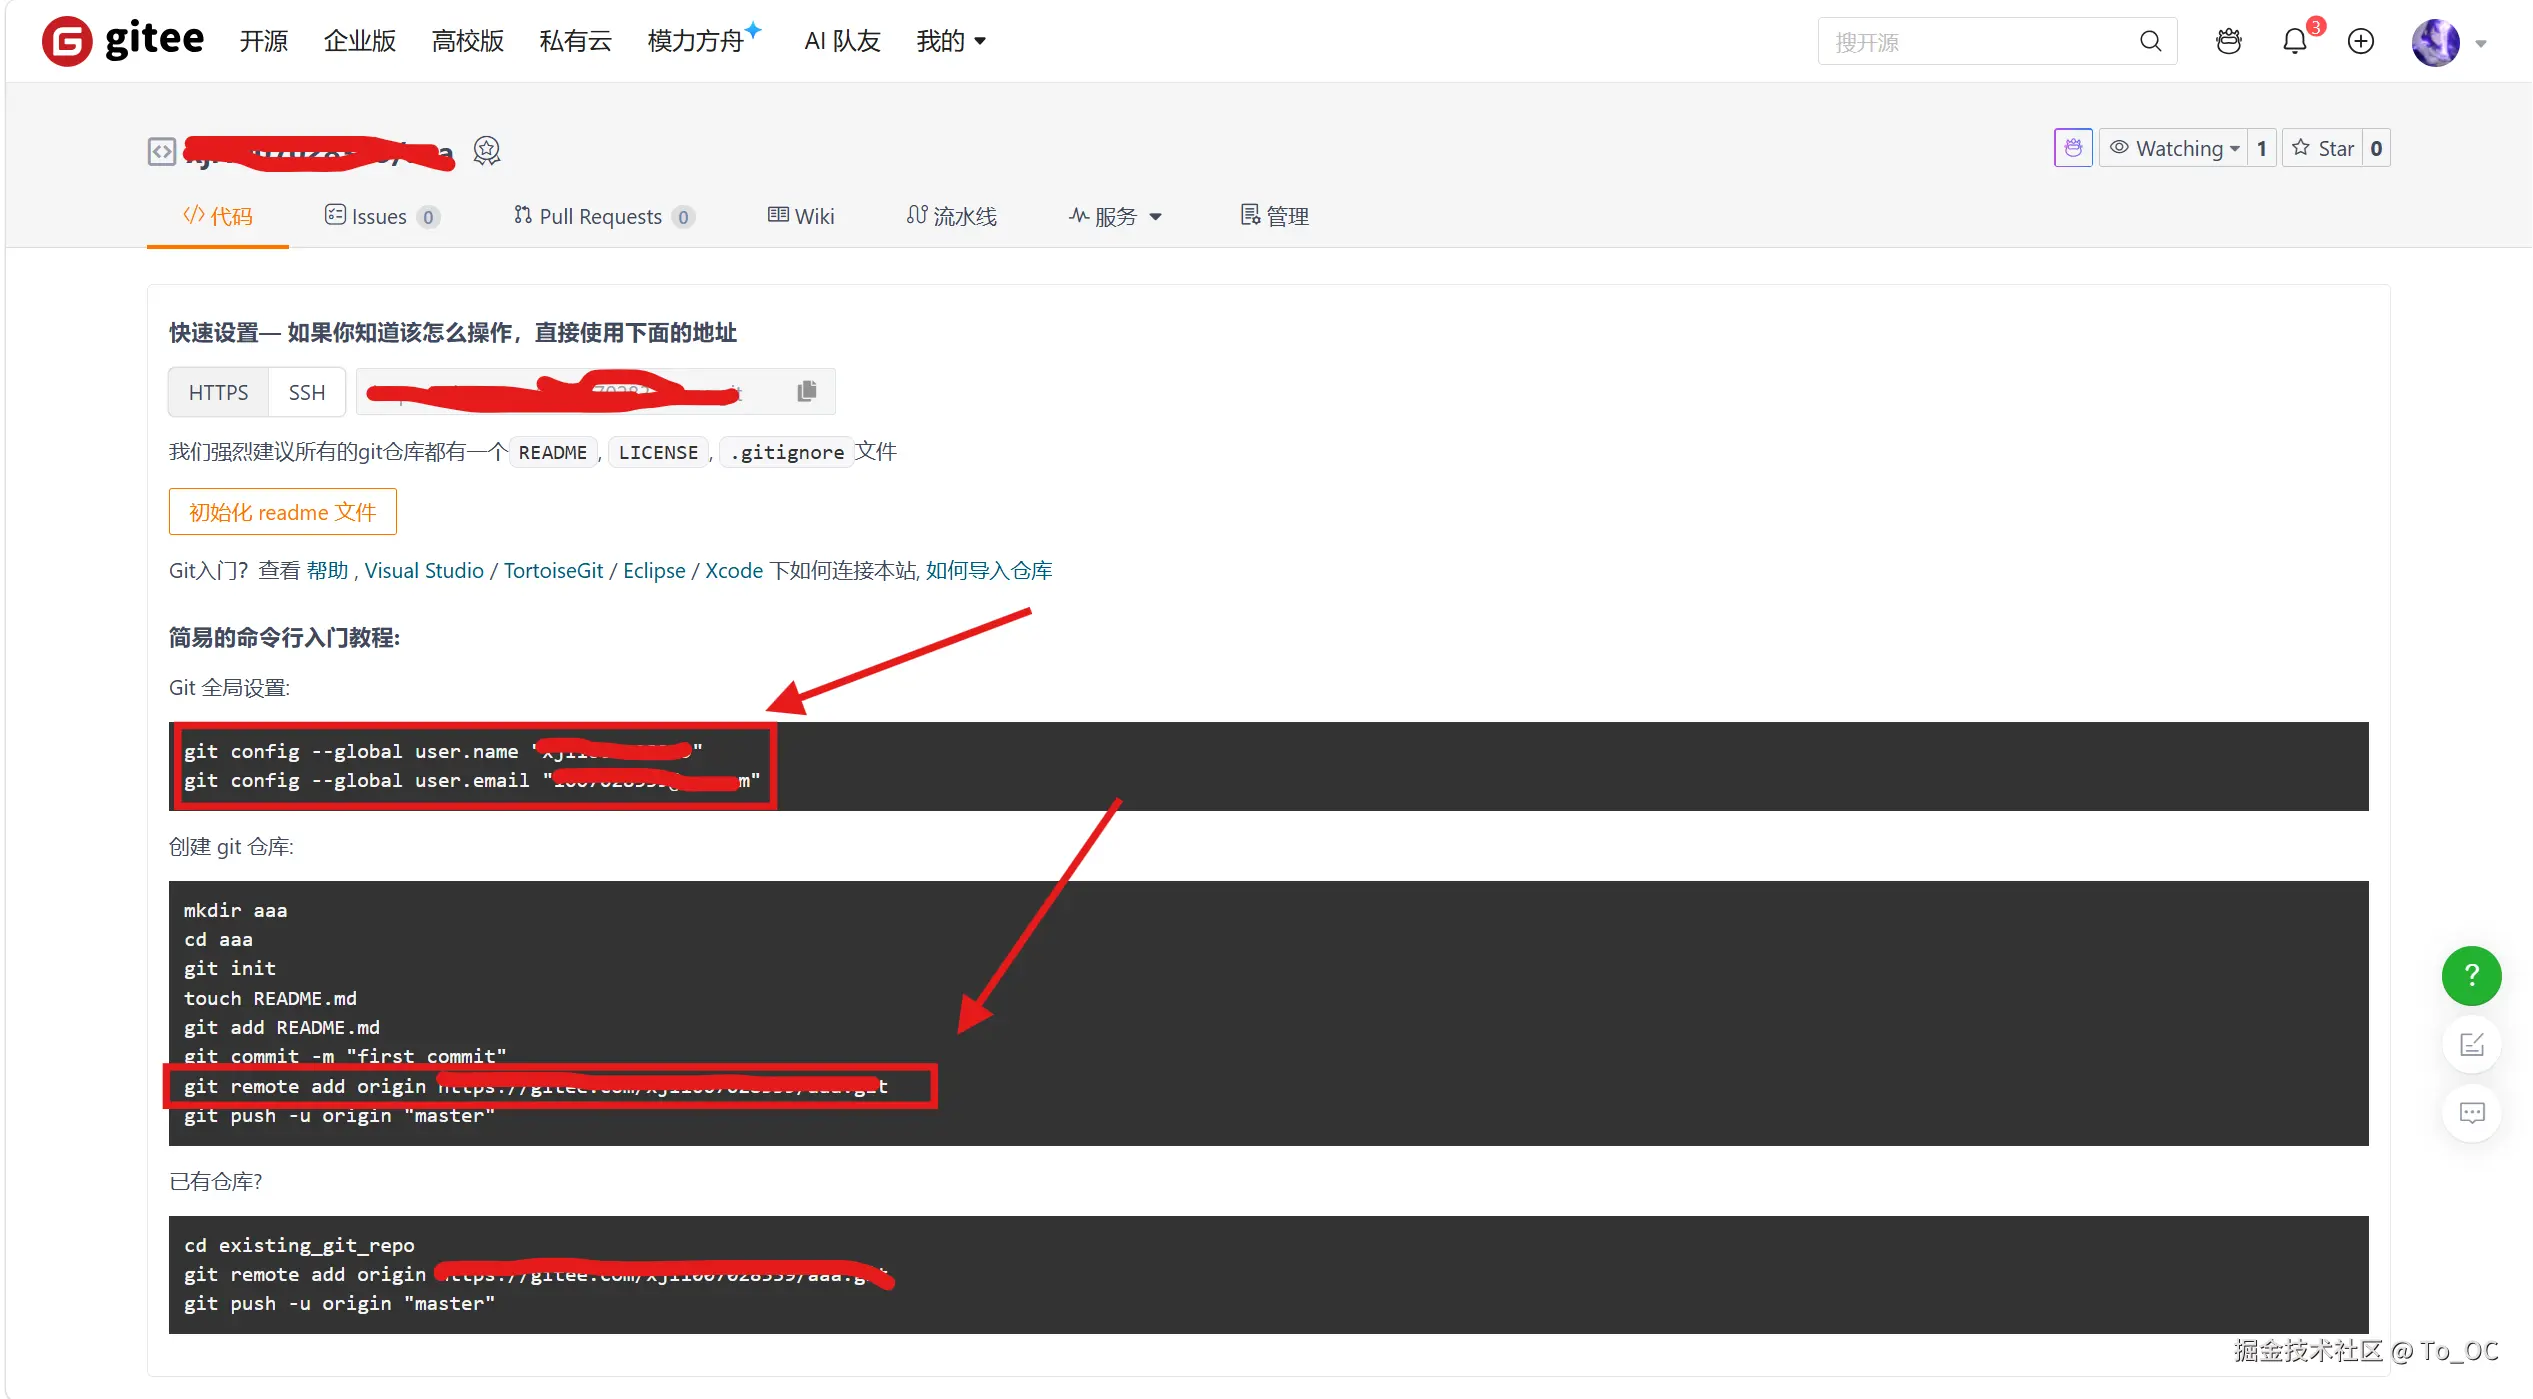This screenshot has height=1399, width=2533.
Task: Open the AI assistant robot icon in header
Action: pos(2229,41)
